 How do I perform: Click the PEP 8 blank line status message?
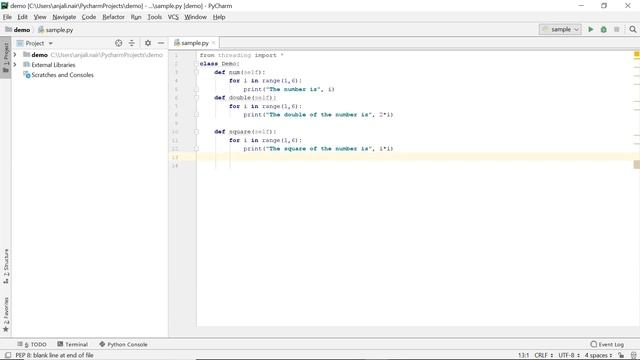(x=54, y=356)
